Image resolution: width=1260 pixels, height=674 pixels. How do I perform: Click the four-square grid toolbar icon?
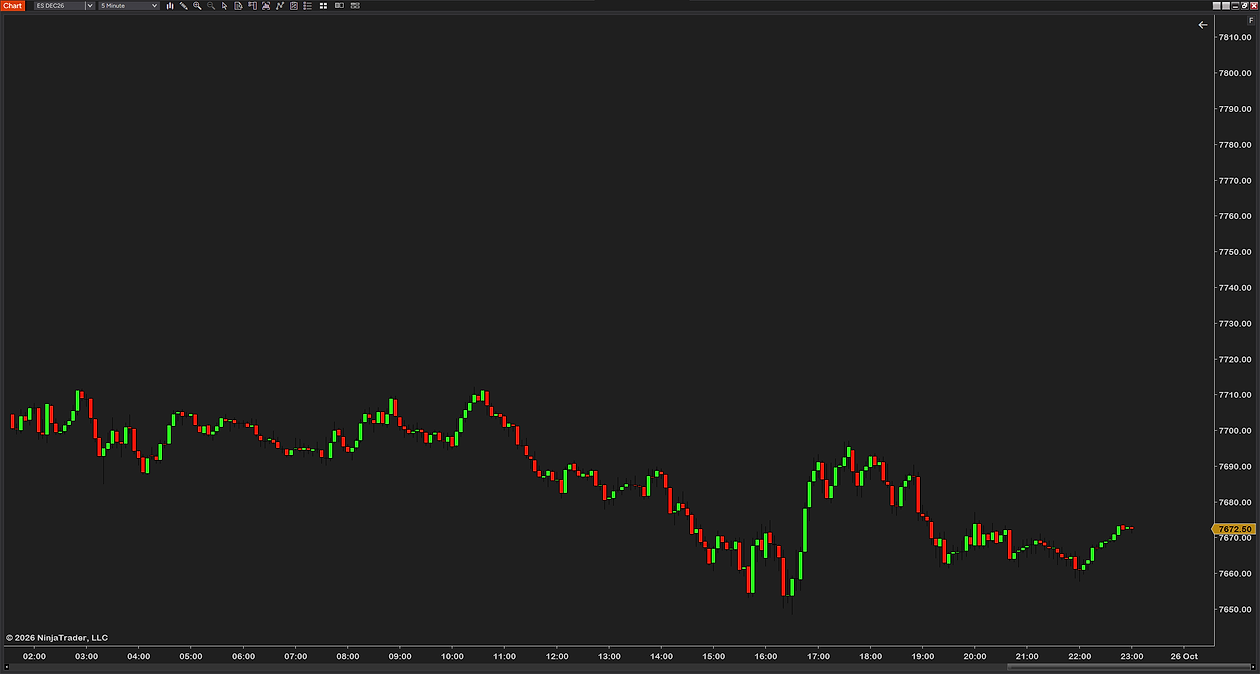coord(323,6)
